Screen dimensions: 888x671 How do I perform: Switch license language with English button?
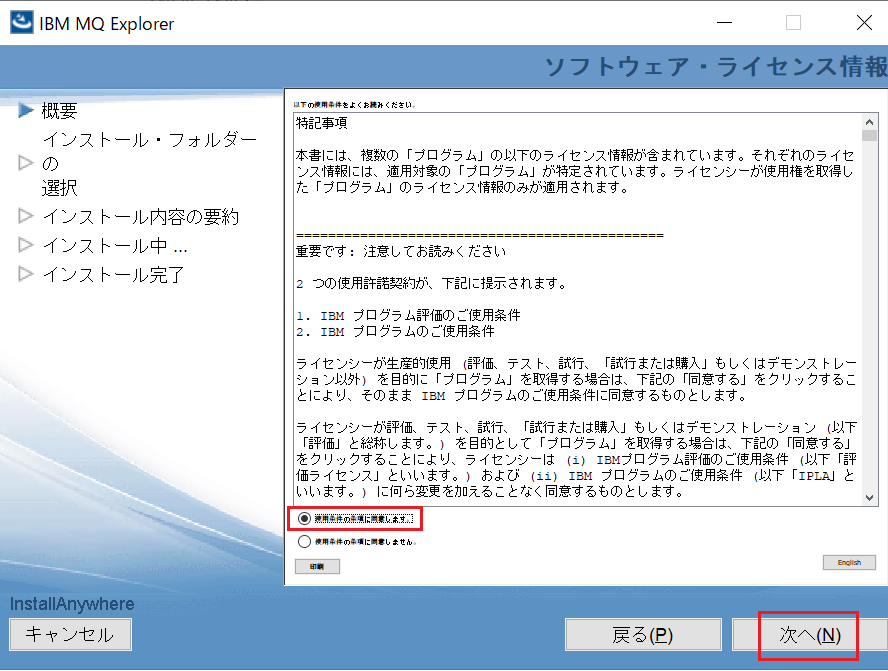click(x=849, y=562)
